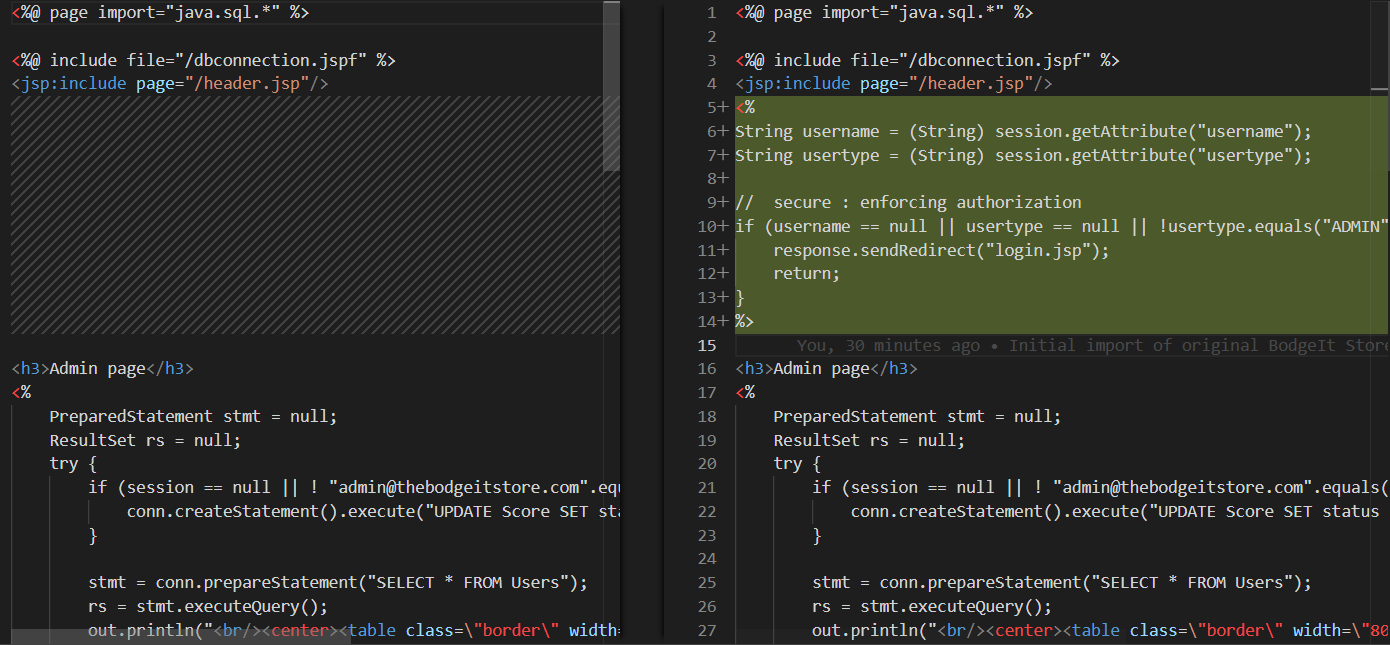Click line number 1 in the modified file
Viewport: 1390px width, 645px height.
click(711, 13)
